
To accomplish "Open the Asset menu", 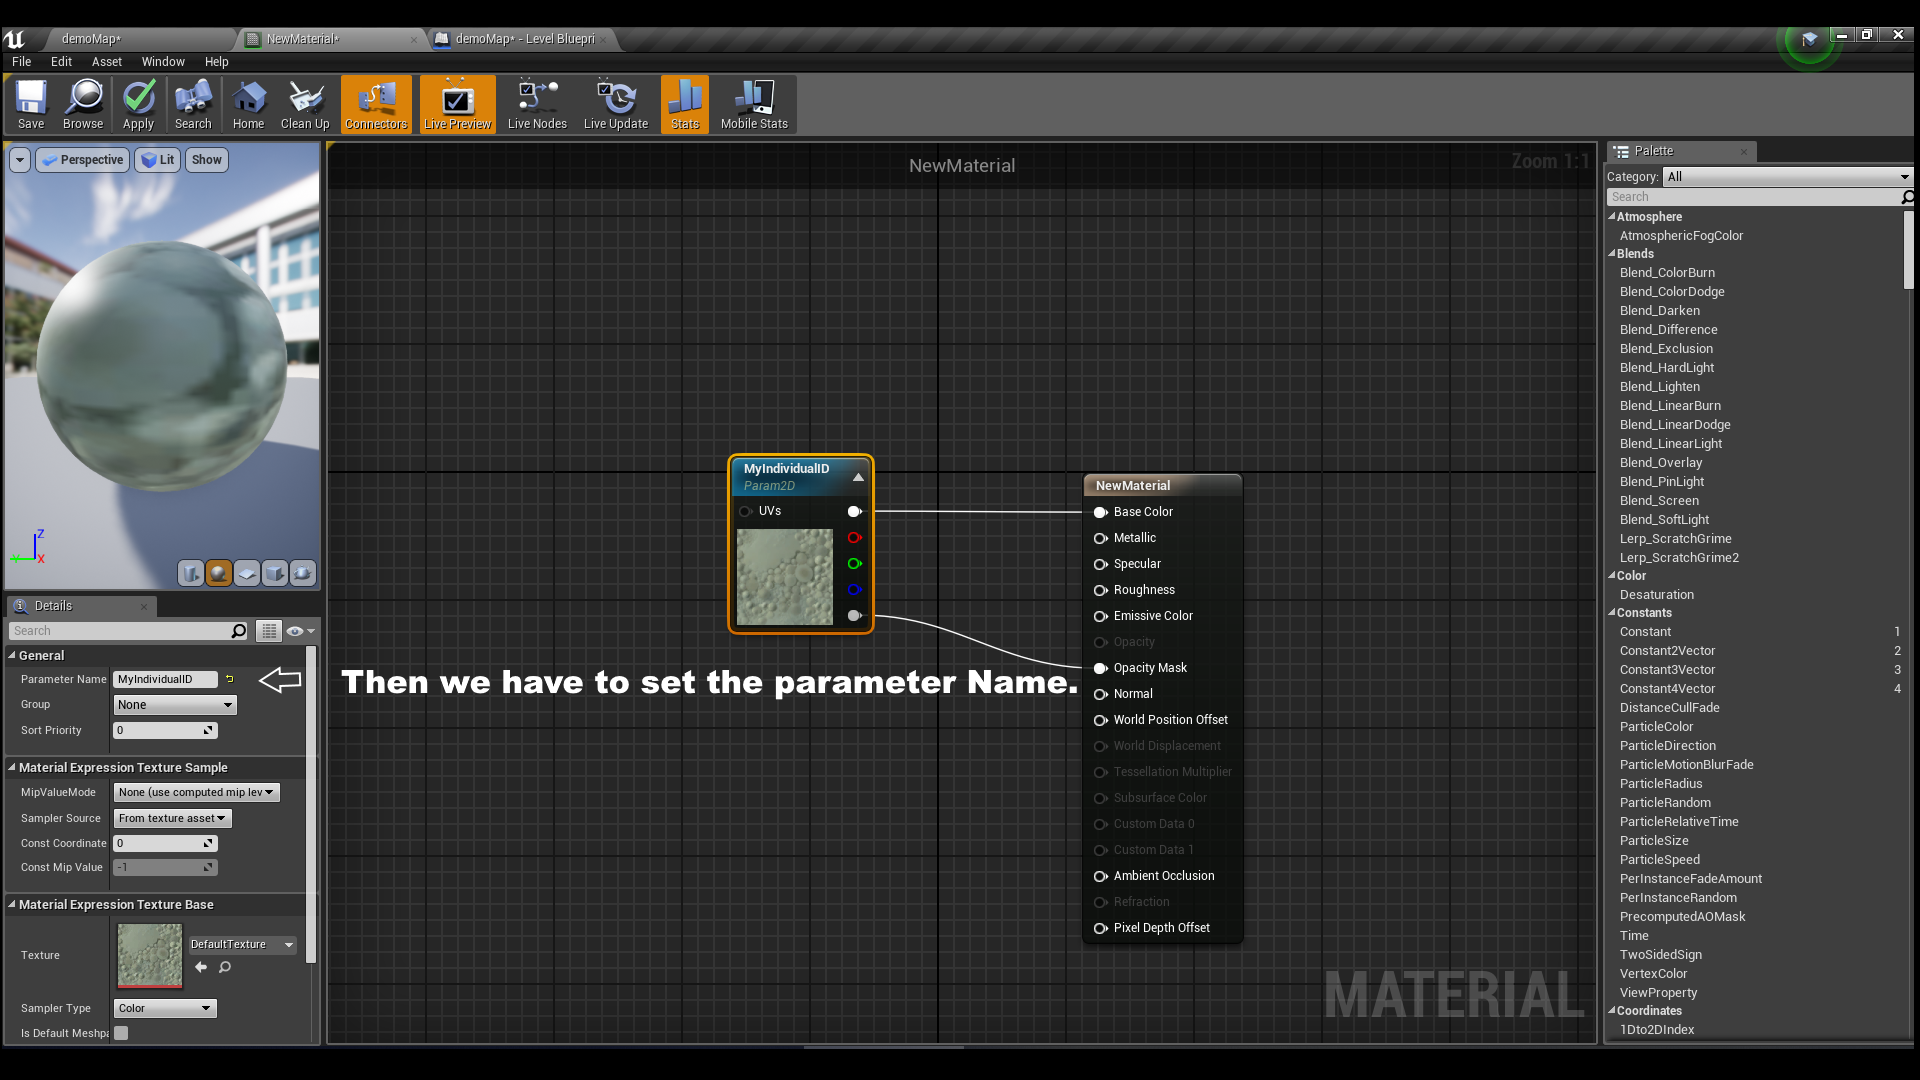I will click(x=106, y=62).
